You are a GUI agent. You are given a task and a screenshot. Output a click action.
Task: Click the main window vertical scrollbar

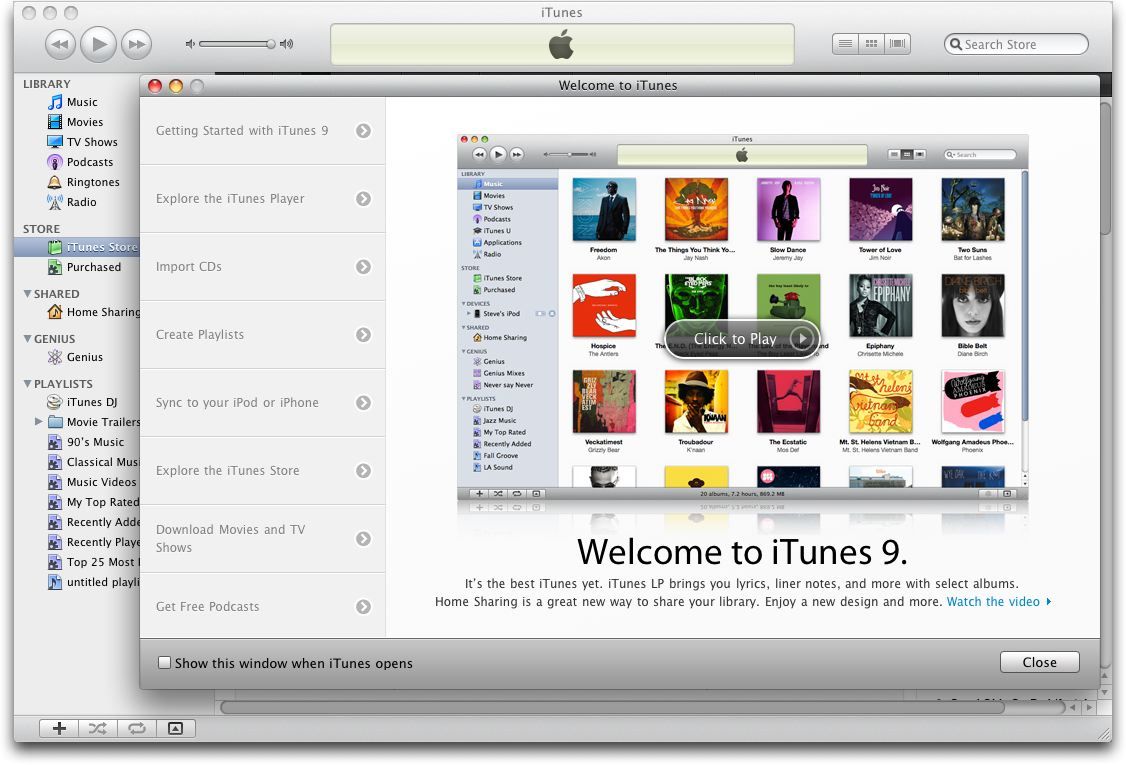pyautogui.click(x=1106, y=169)
